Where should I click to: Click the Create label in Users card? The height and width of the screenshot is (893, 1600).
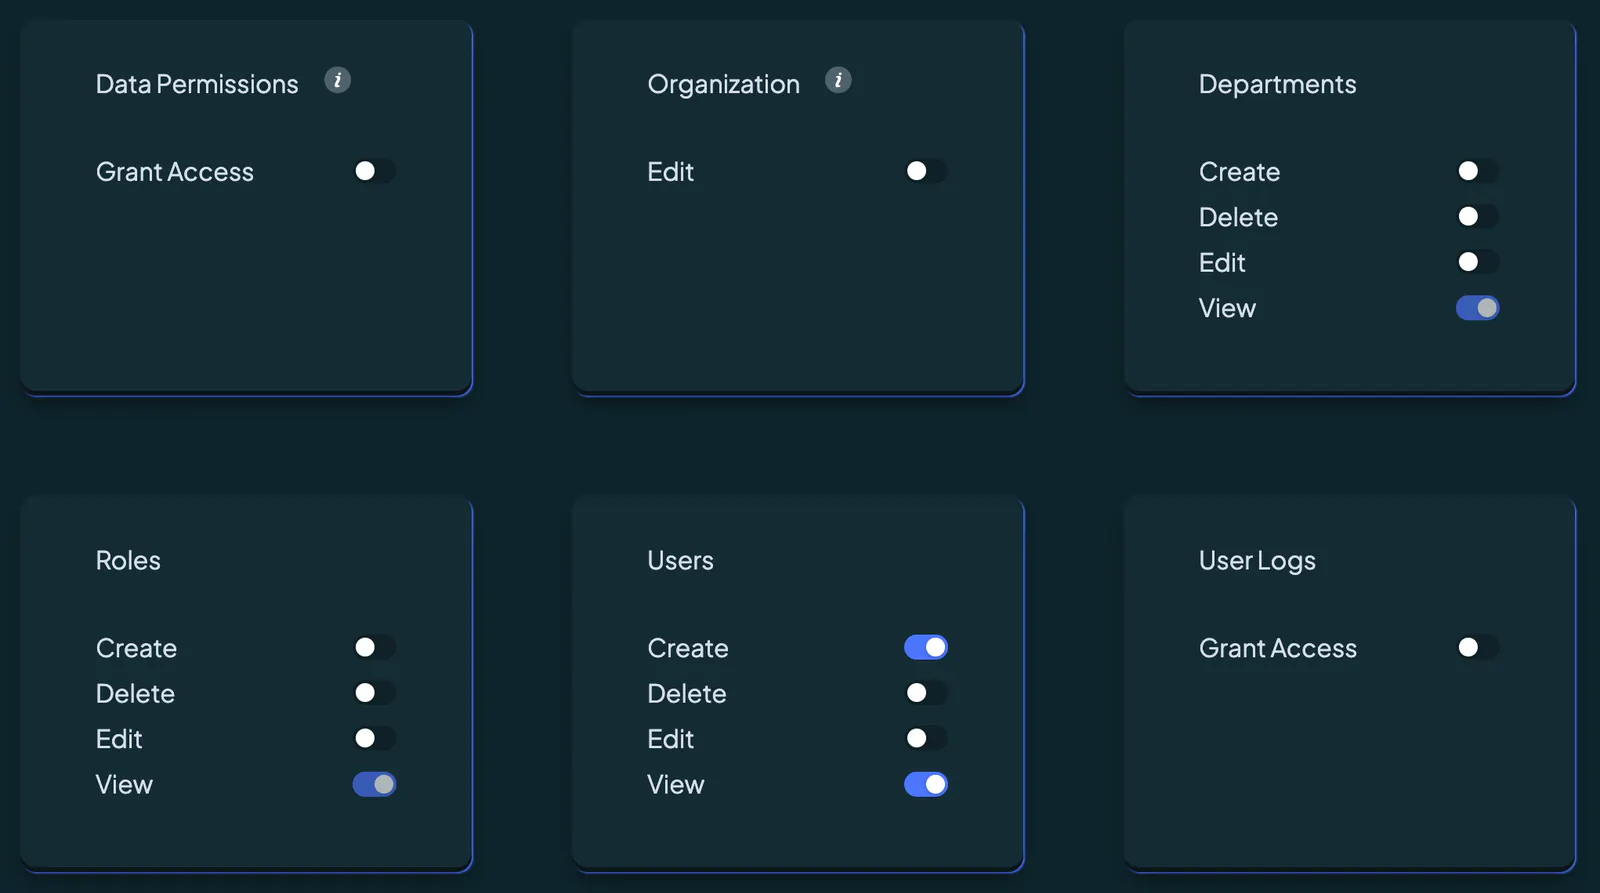[688, 648]
